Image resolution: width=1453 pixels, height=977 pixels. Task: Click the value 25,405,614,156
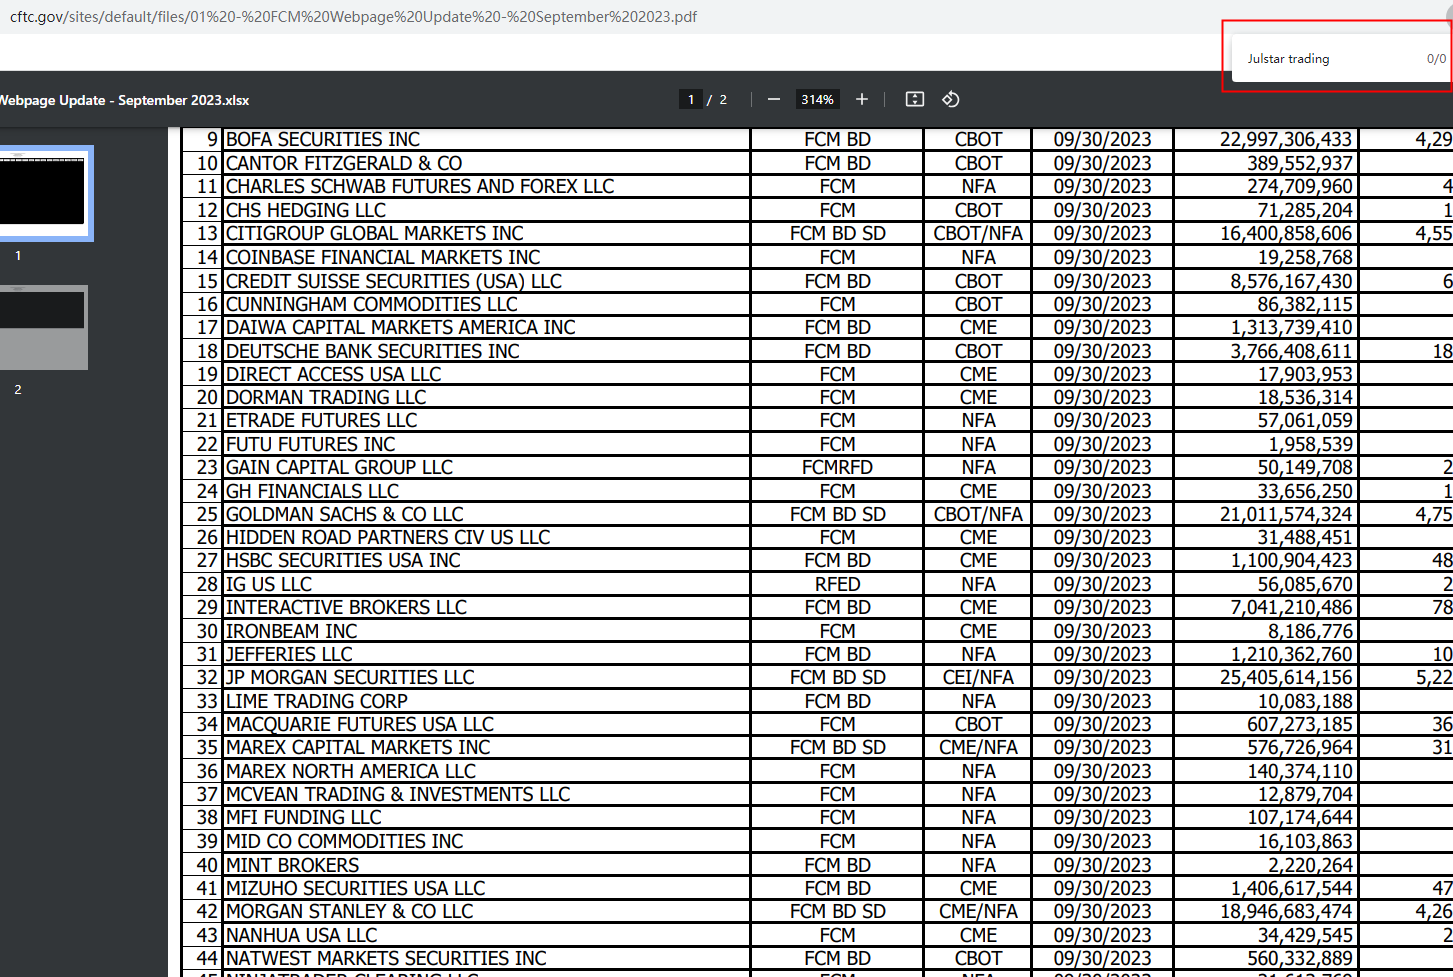click(1286, 677)
